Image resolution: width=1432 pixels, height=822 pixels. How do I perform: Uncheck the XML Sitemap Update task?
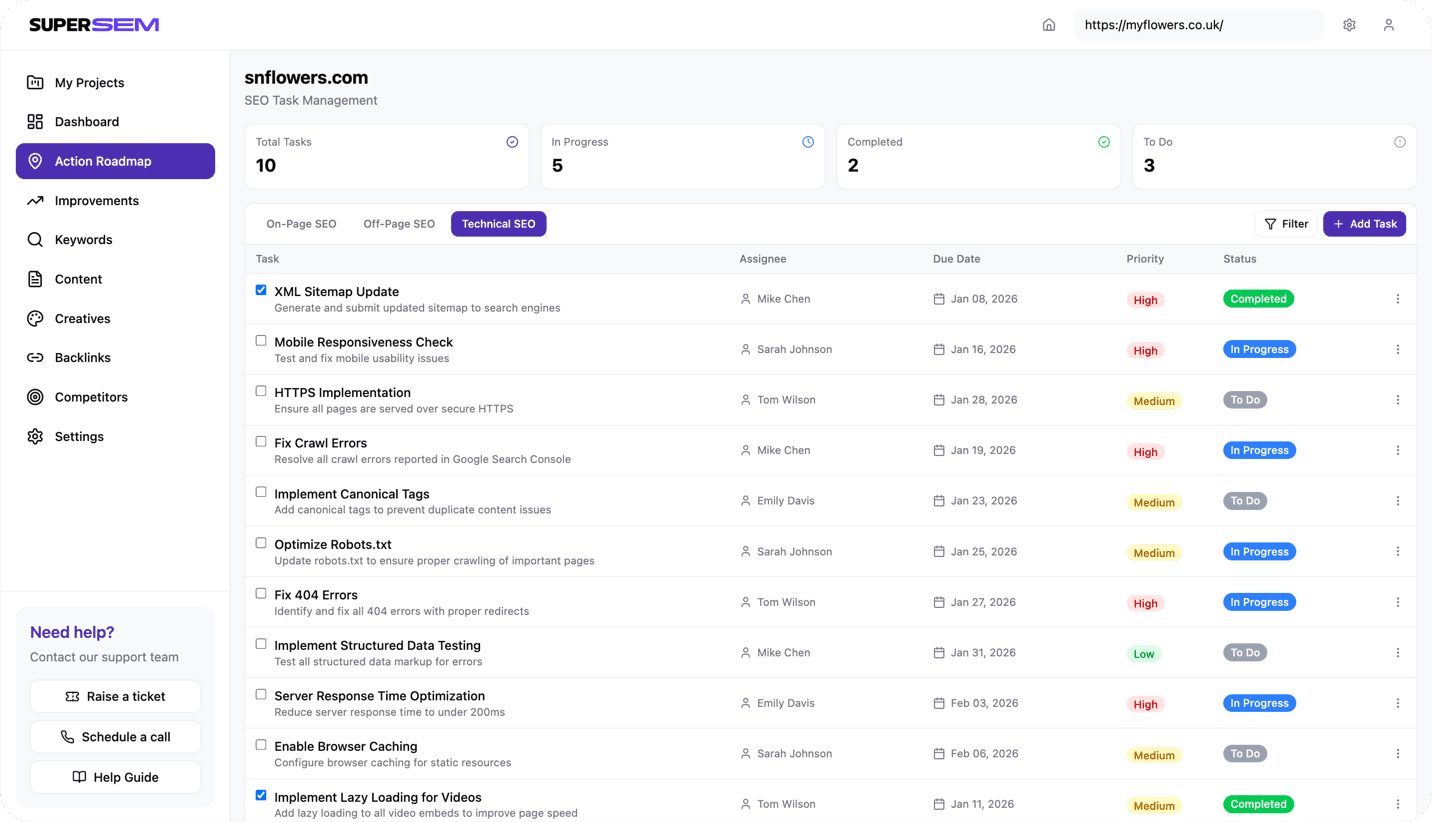click(x=261, y=289)
